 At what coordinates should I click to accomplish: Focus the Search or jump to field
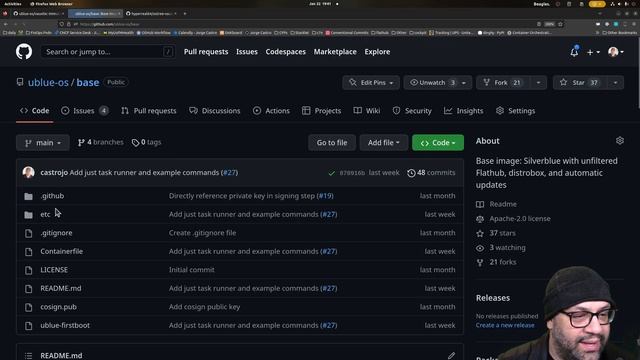(108, 52)
